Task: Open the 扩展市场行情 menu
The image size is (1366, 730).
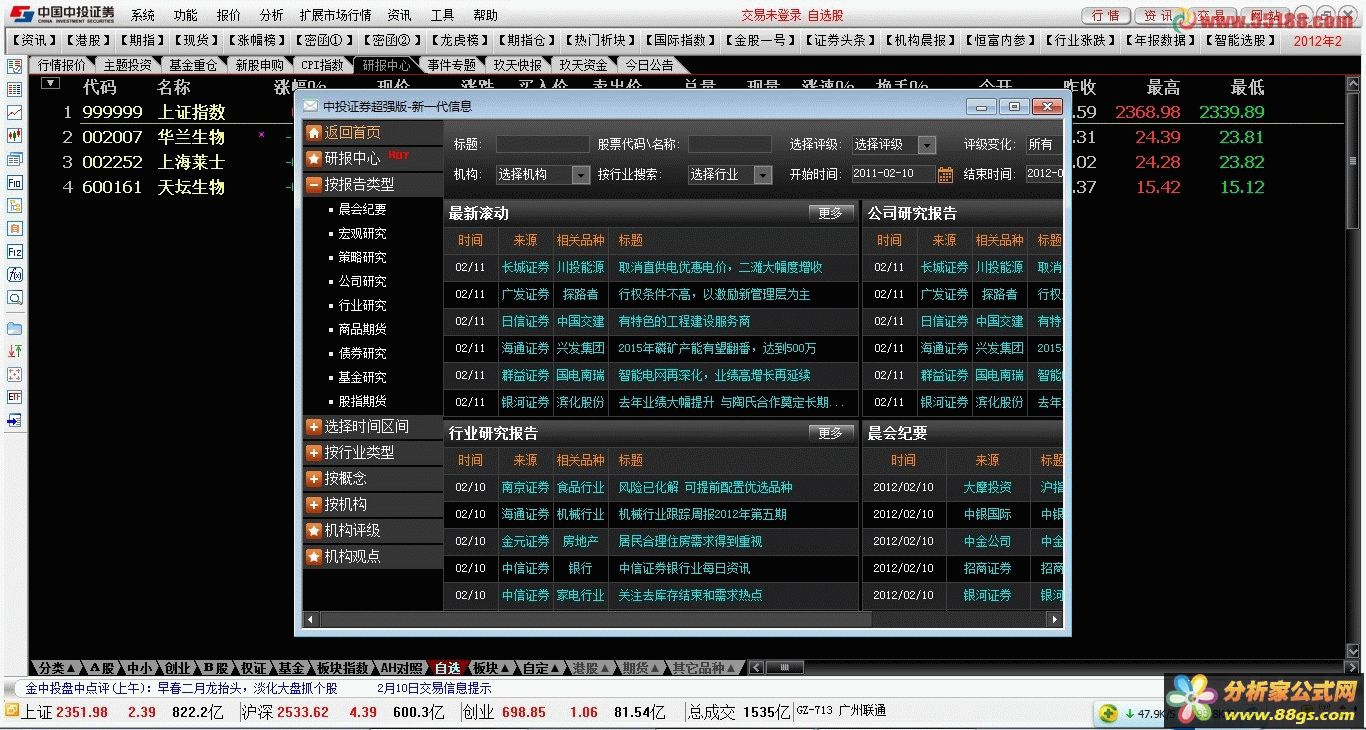Action: point(335,15)
